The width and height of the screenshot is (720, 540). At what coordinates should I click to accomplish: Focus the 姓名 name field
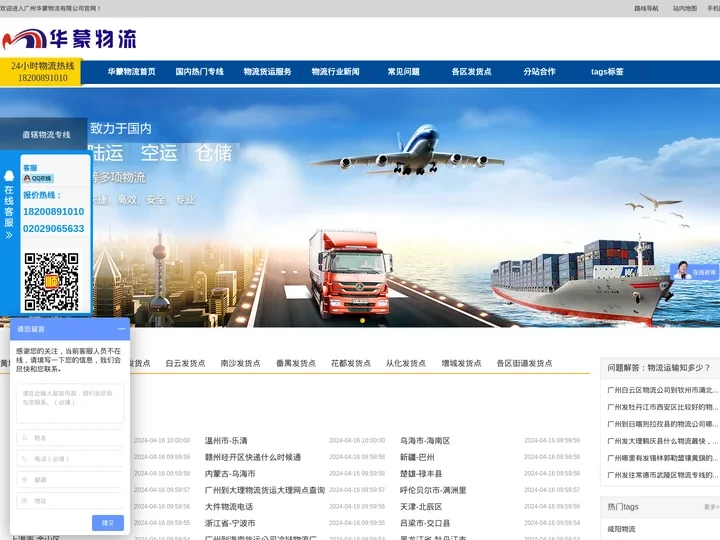pos(70,438)
